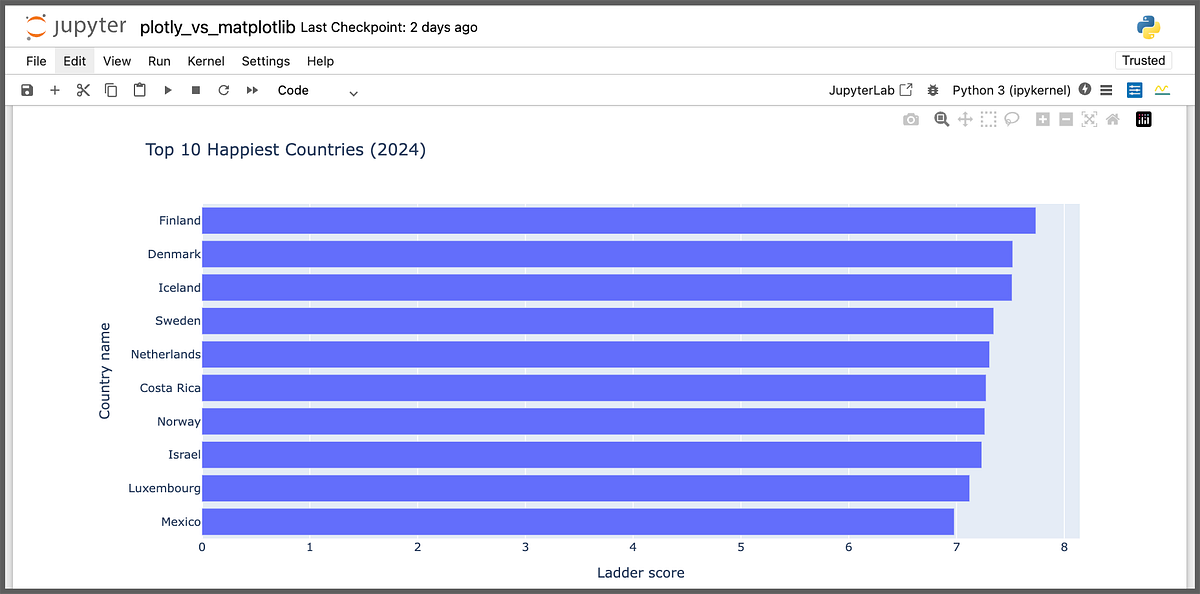This screenshot has height=594, width=1200.
Task: Open the cell type Code dropdown
Action: click(318, 90)
